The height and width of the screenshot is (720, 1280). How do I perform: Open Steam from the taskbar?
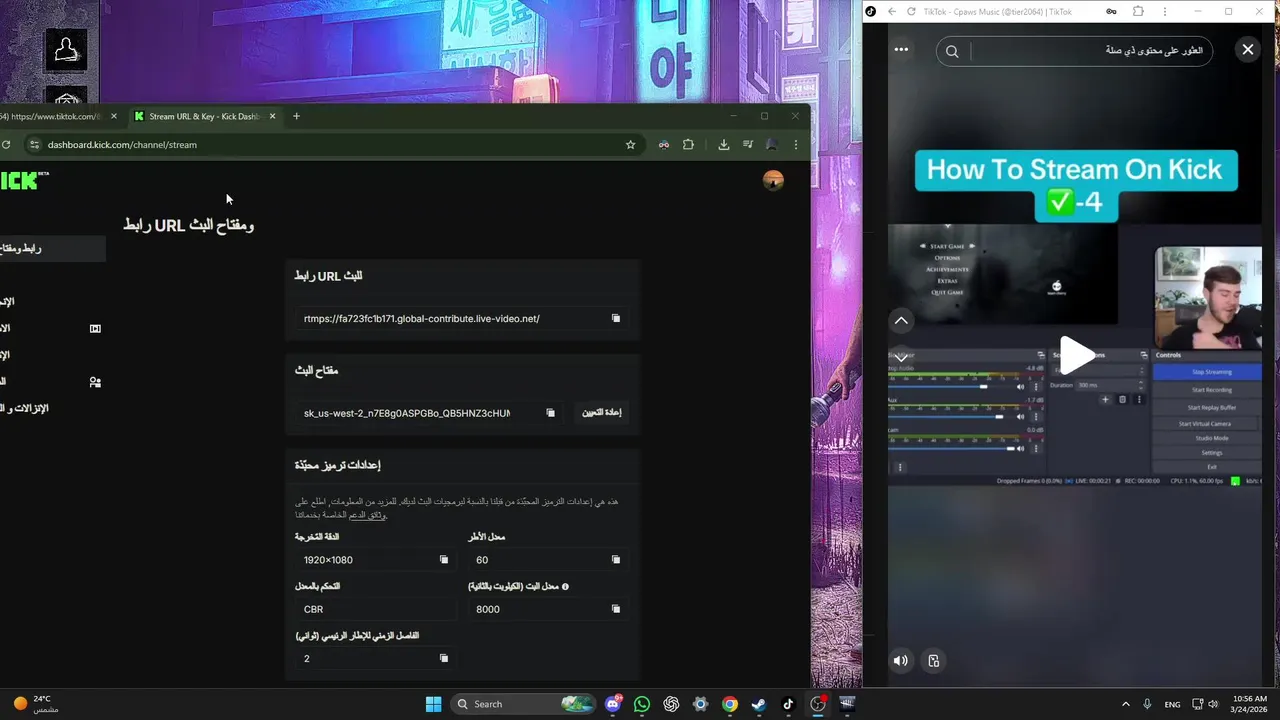pyautogui.click(x=759, y=704)
